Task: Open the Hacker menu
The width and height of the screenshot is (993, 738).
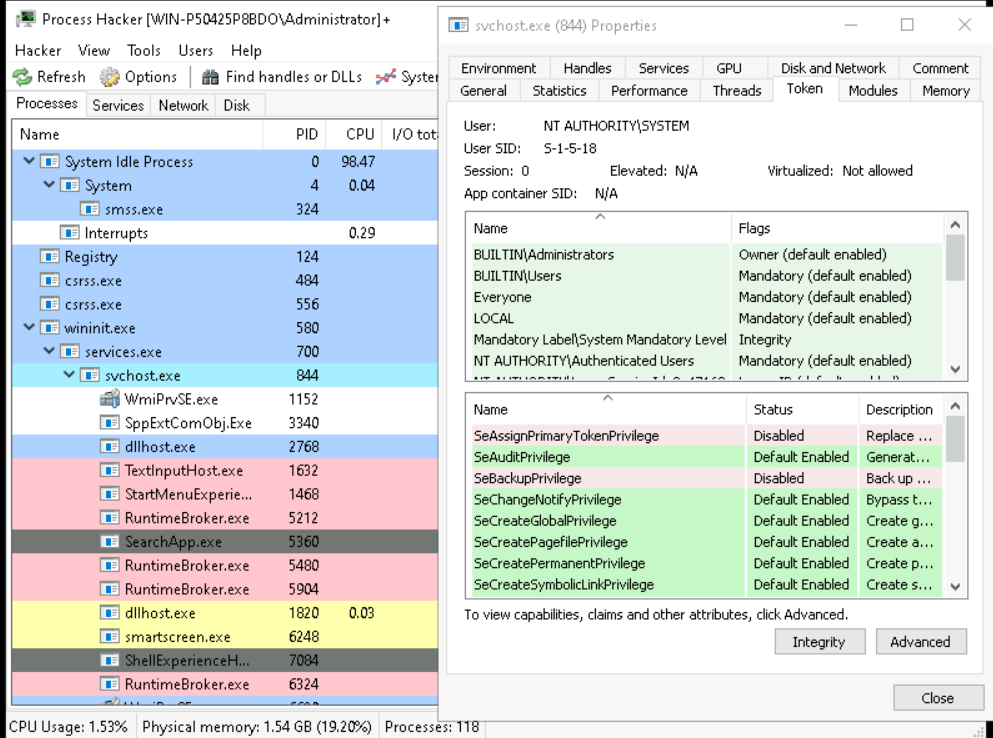Action: (38, 51)
